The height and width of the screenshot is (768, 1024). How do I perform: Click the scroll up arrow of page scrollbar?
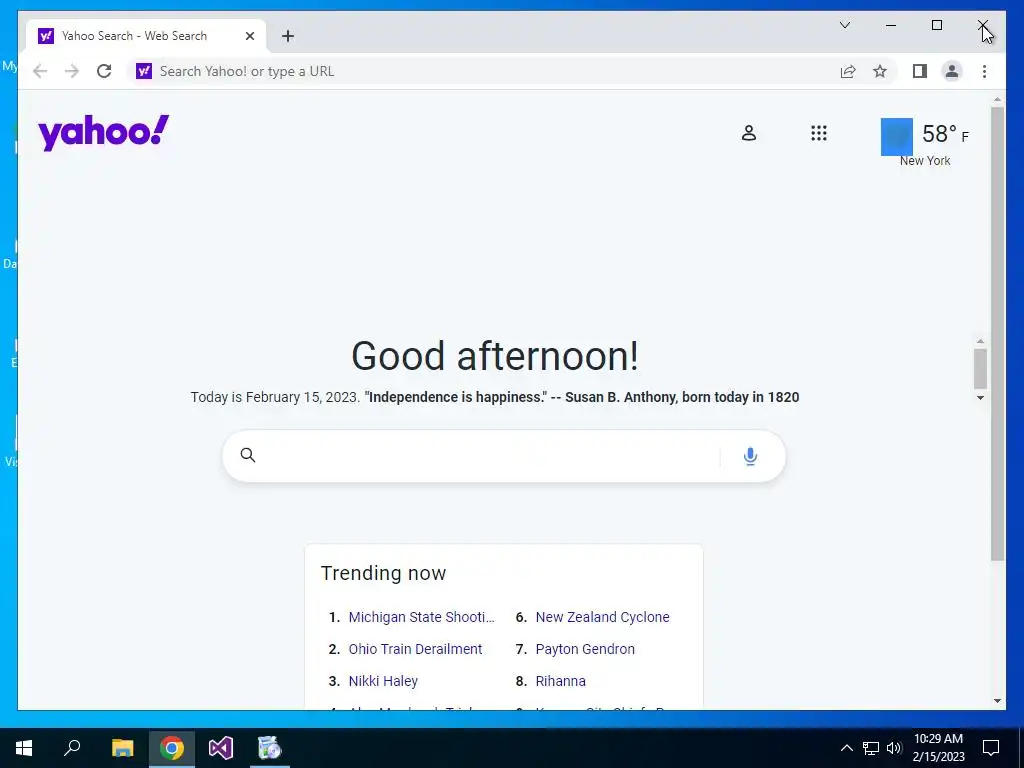point(997,99)
